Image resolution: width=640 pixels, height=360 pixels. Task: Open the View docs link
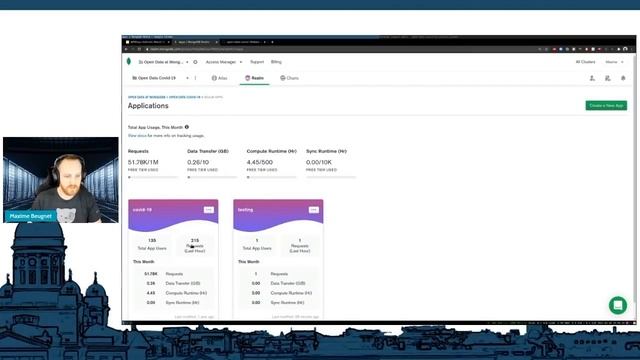coord(137,136)
